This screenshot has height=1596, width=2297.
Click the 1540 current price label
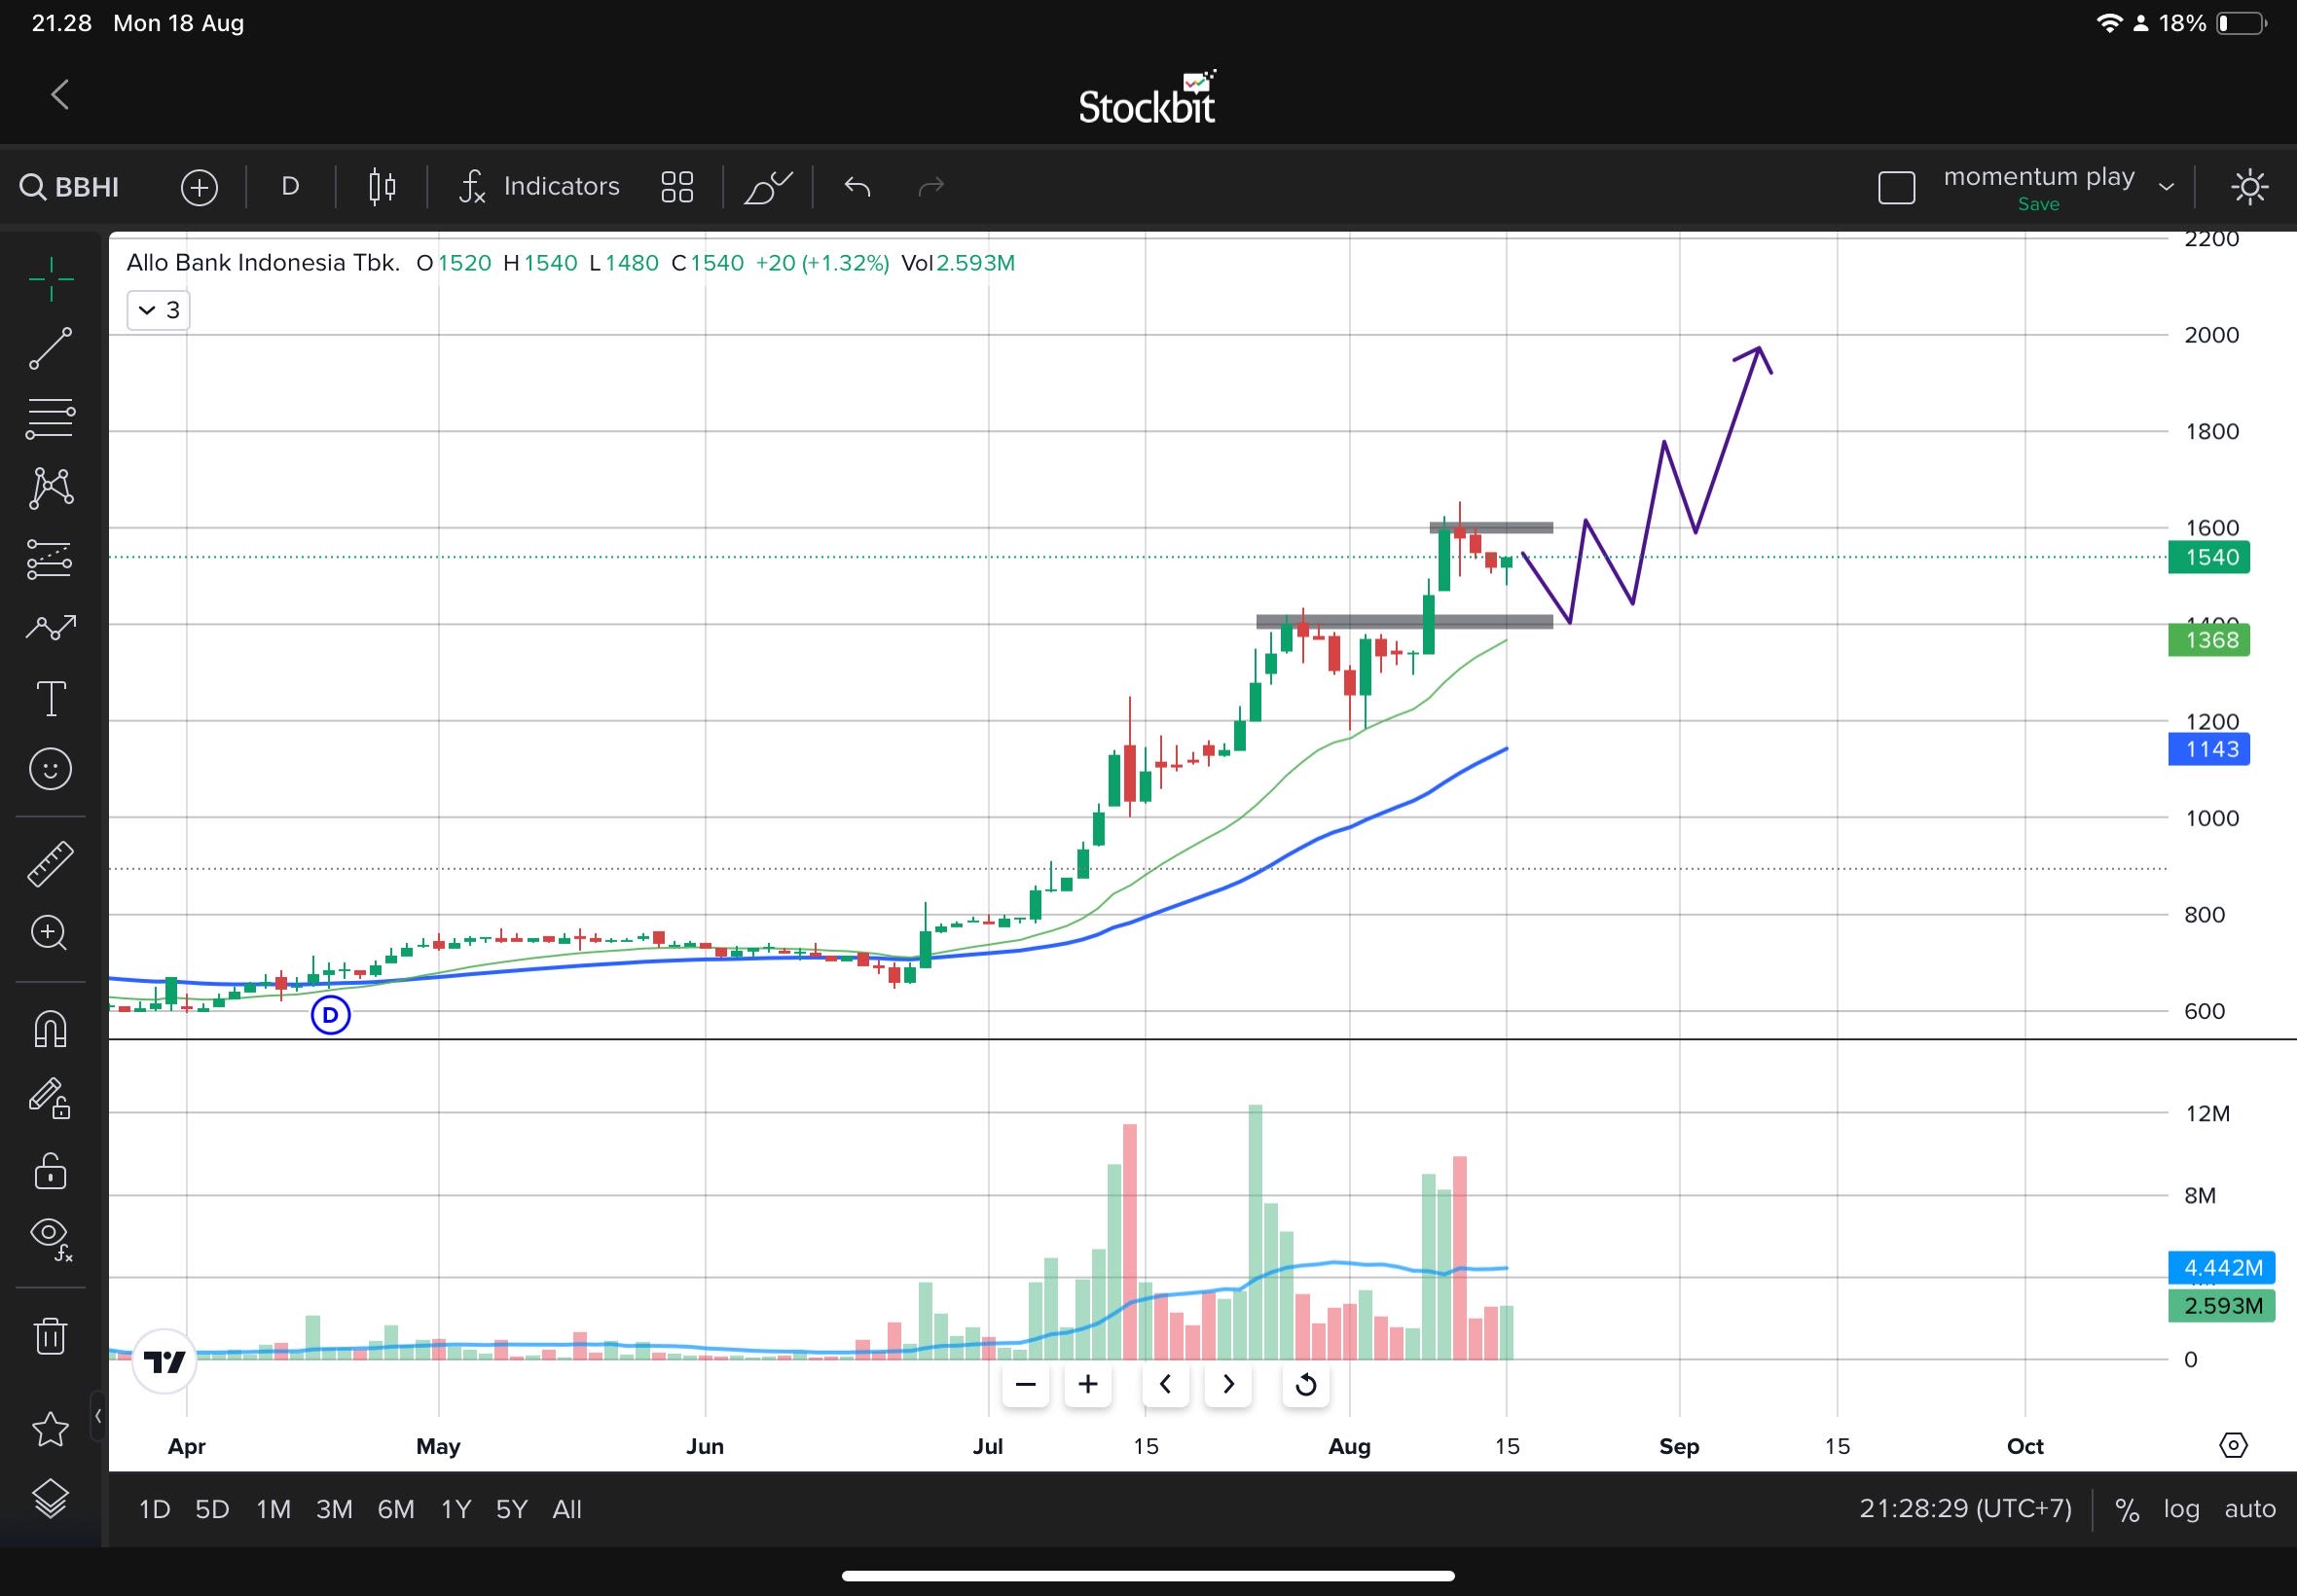point(2209,558)
